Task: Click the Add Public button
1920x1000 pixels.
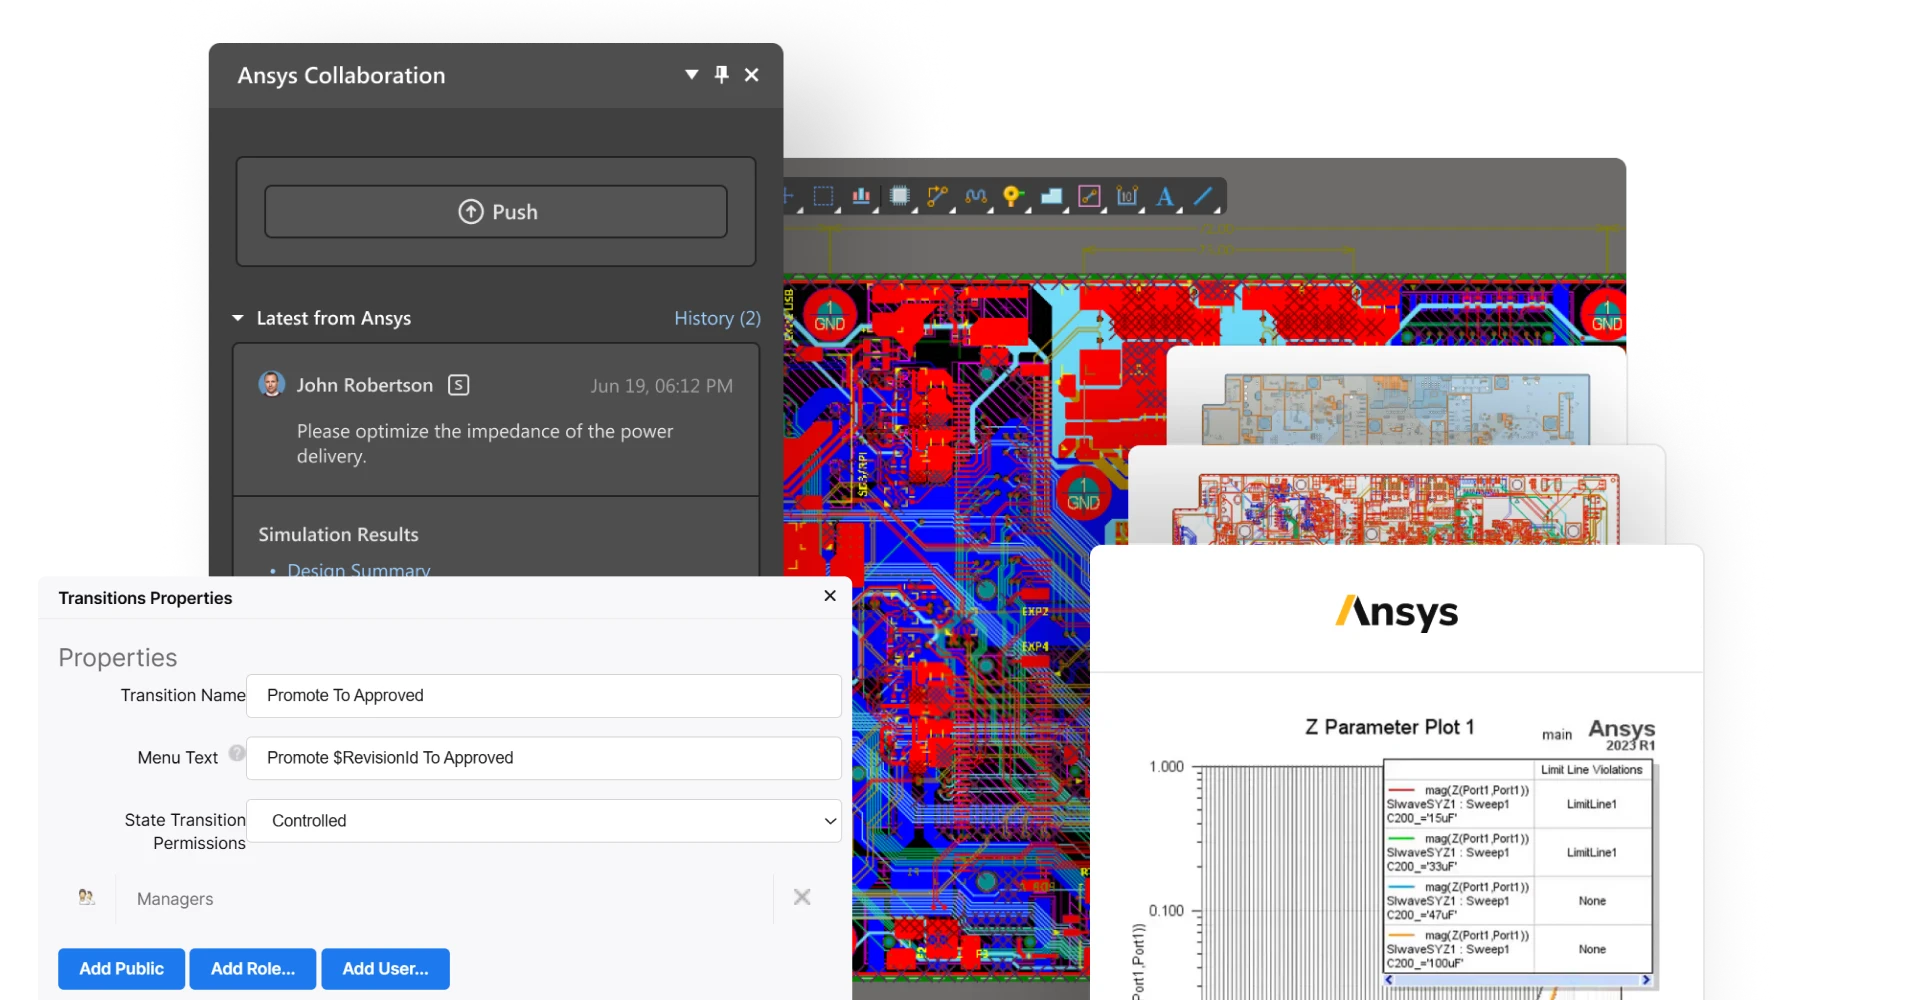Action: [x=121, y=968]
